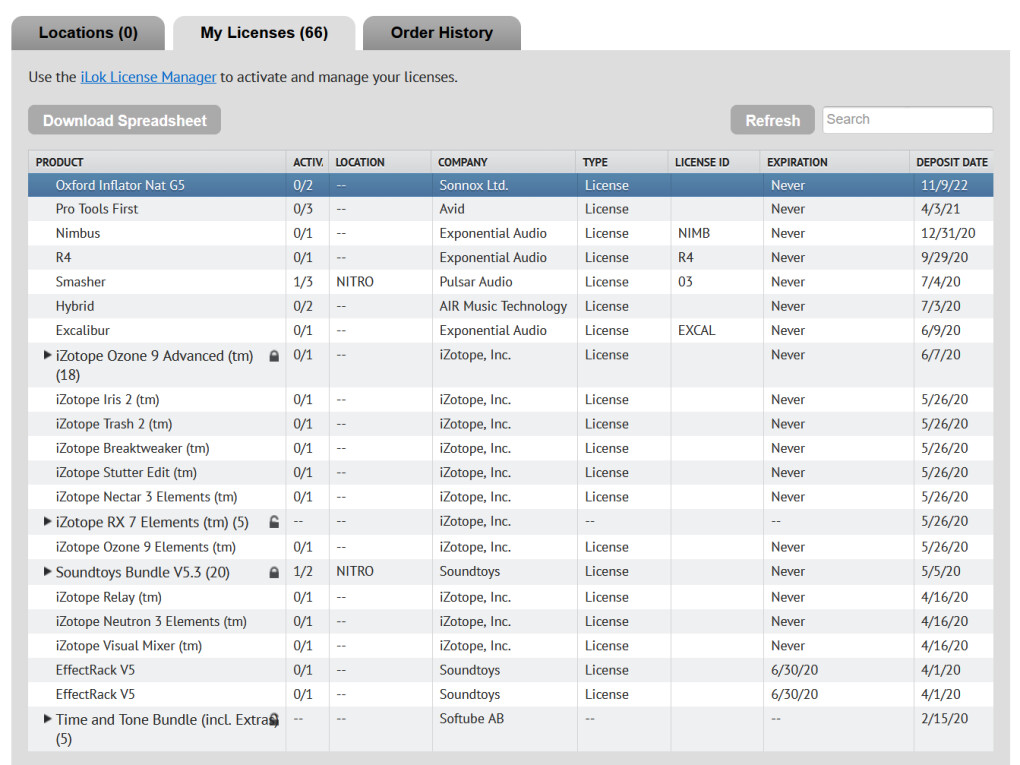Open the iLok License Manager link
Viewport: 1020px width, 765px height.
[148, 77]
